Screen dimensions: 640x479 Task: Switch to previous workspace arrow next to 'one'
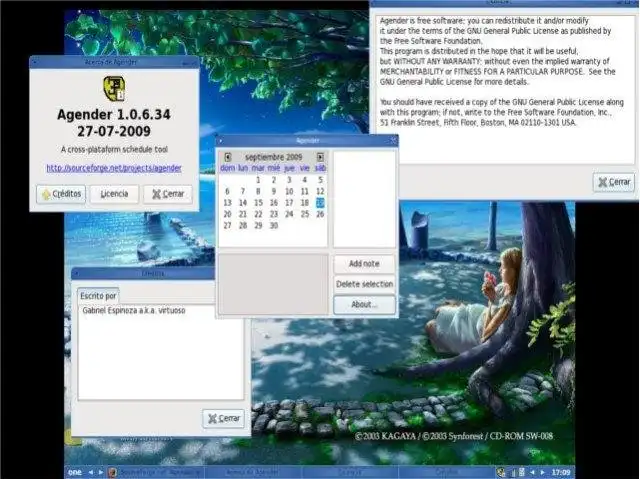pos(91,472)
